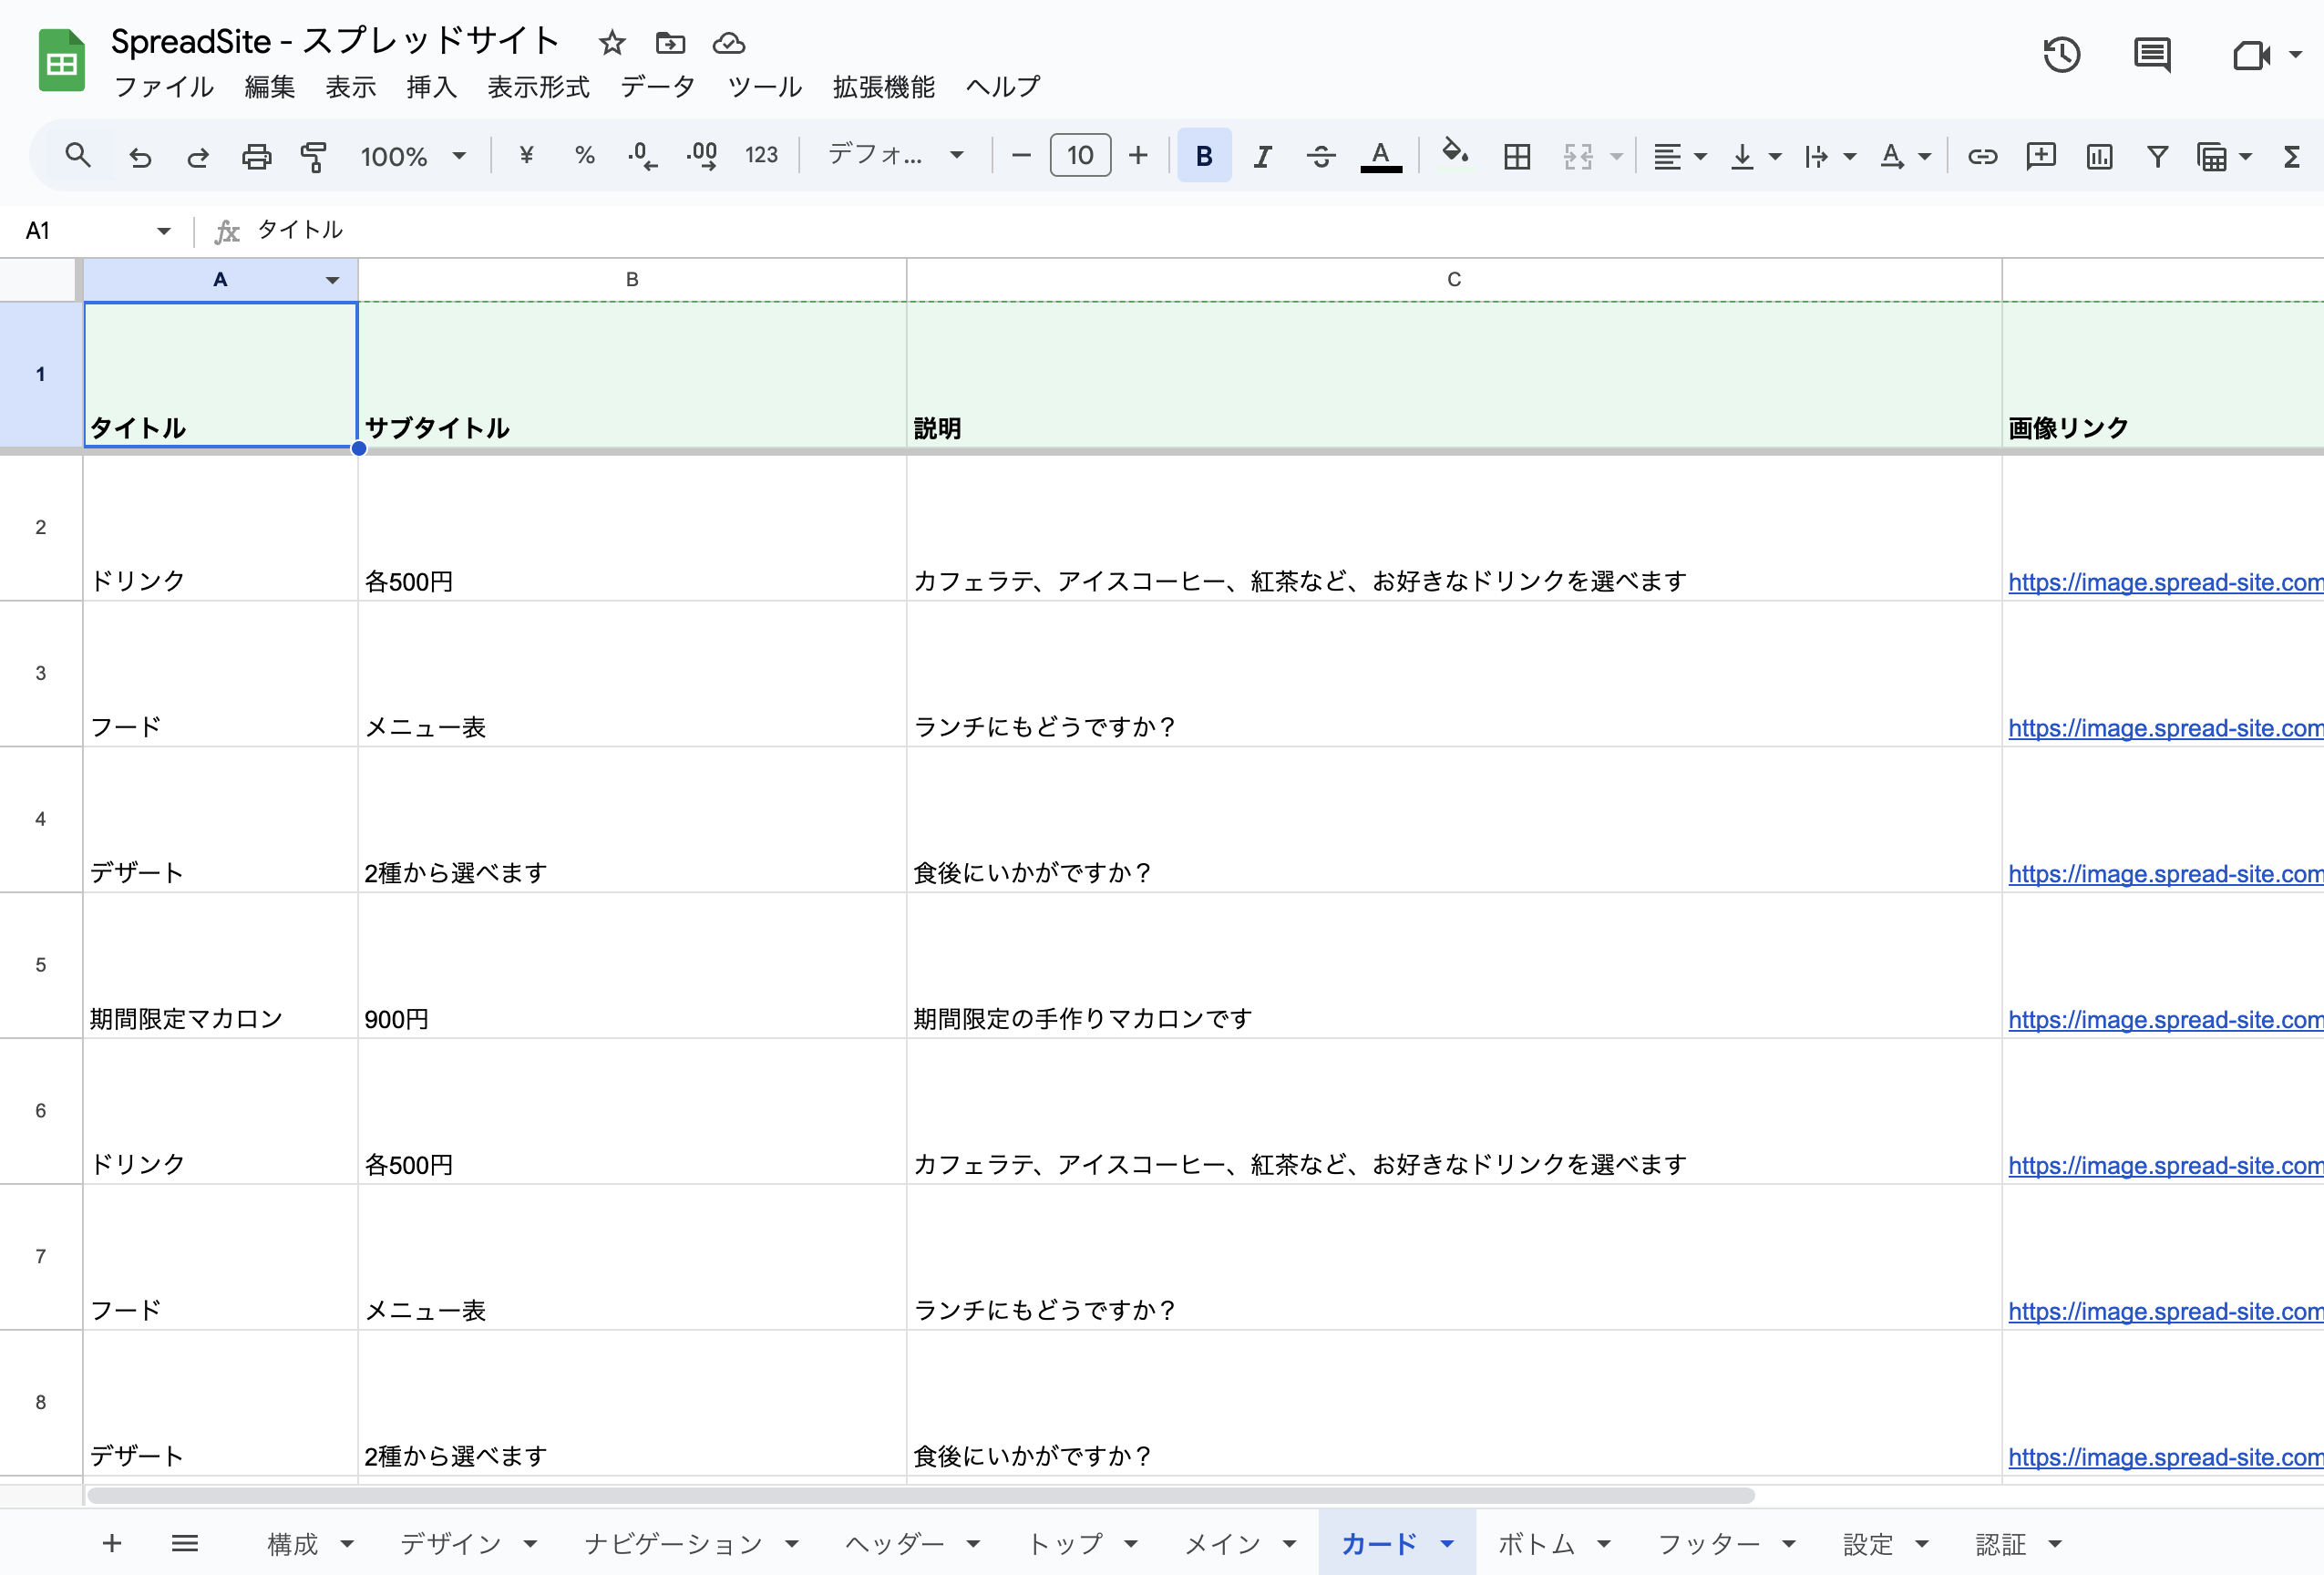This screenshot has width=2324, height=1575.
Task: Open the 拡張機能 menu
Action: click(883, 87)
